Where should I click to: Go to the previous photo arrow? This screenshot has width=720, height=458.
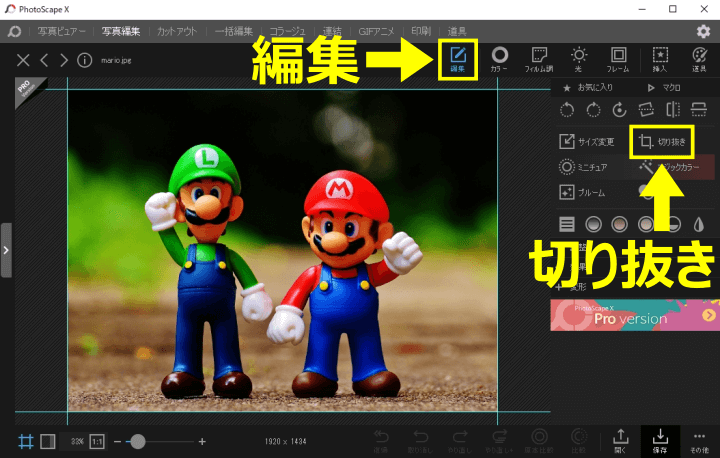44,60
